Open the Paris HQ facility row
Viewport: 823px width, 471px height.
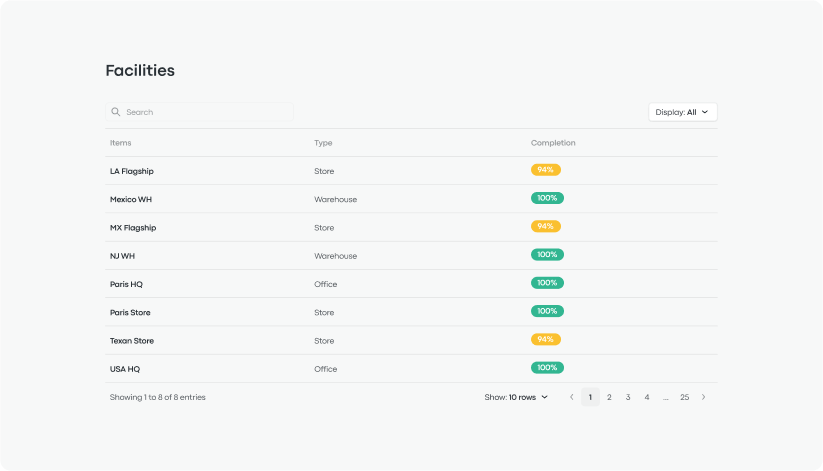pos(126,284)
